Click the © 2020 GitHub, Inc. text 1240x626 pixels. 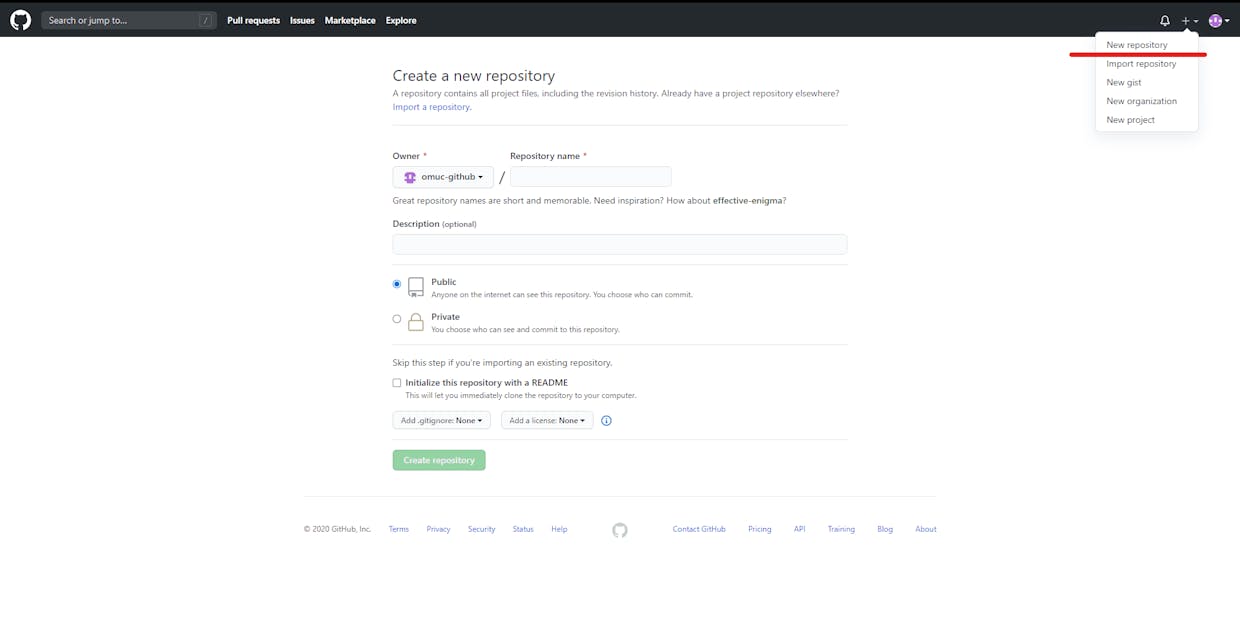pyautogui.click(x=337, y=530)
